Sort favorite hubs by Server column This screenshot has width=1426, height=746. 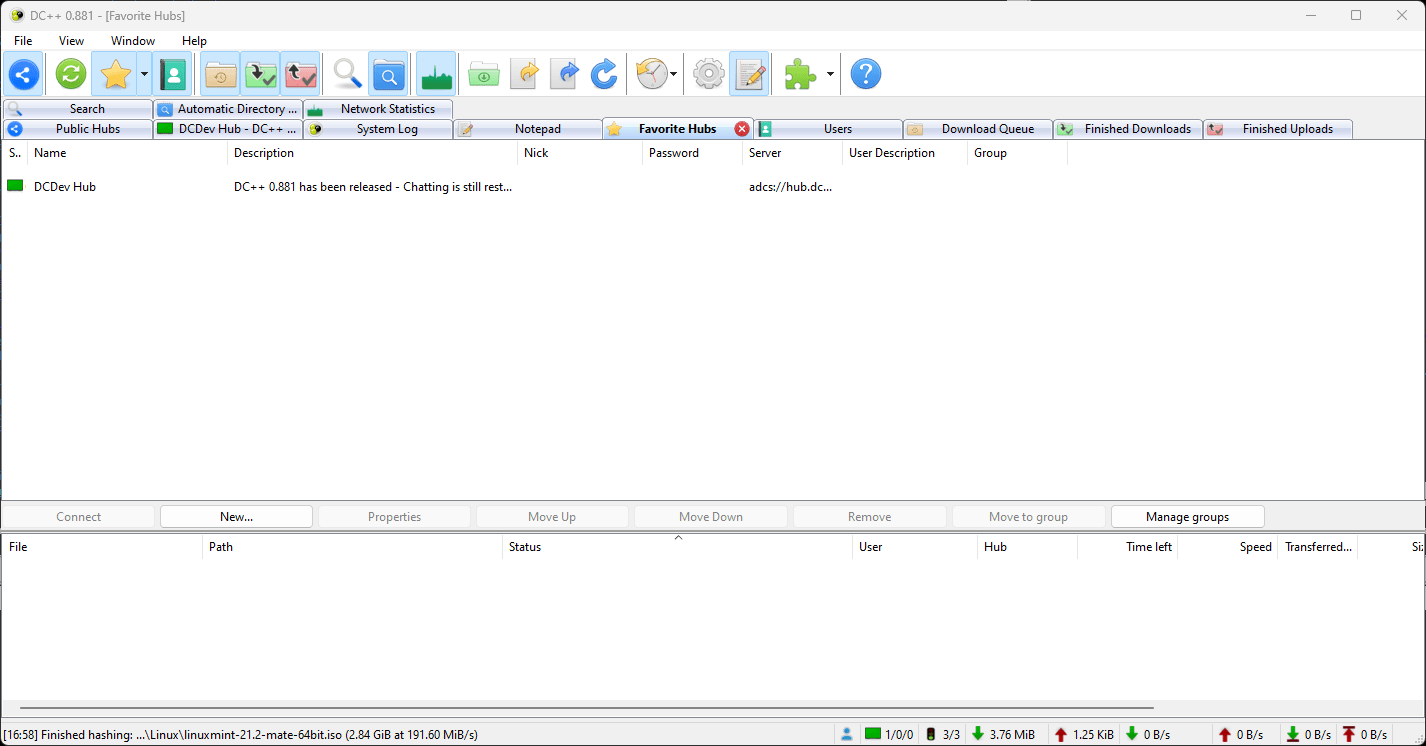793,153
